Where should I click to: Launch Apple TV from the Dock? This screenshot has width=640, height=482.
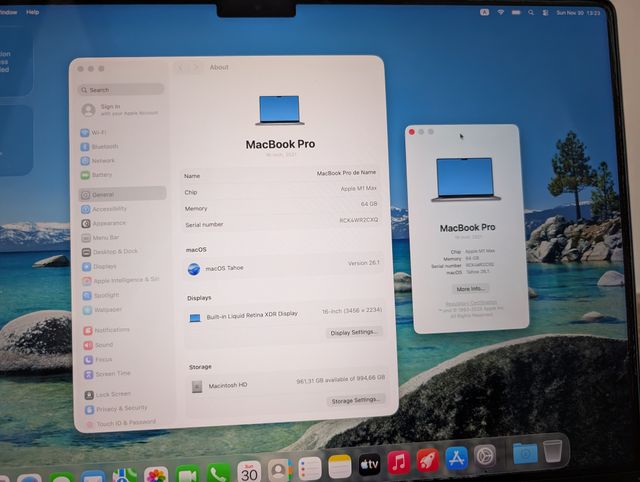369,464
